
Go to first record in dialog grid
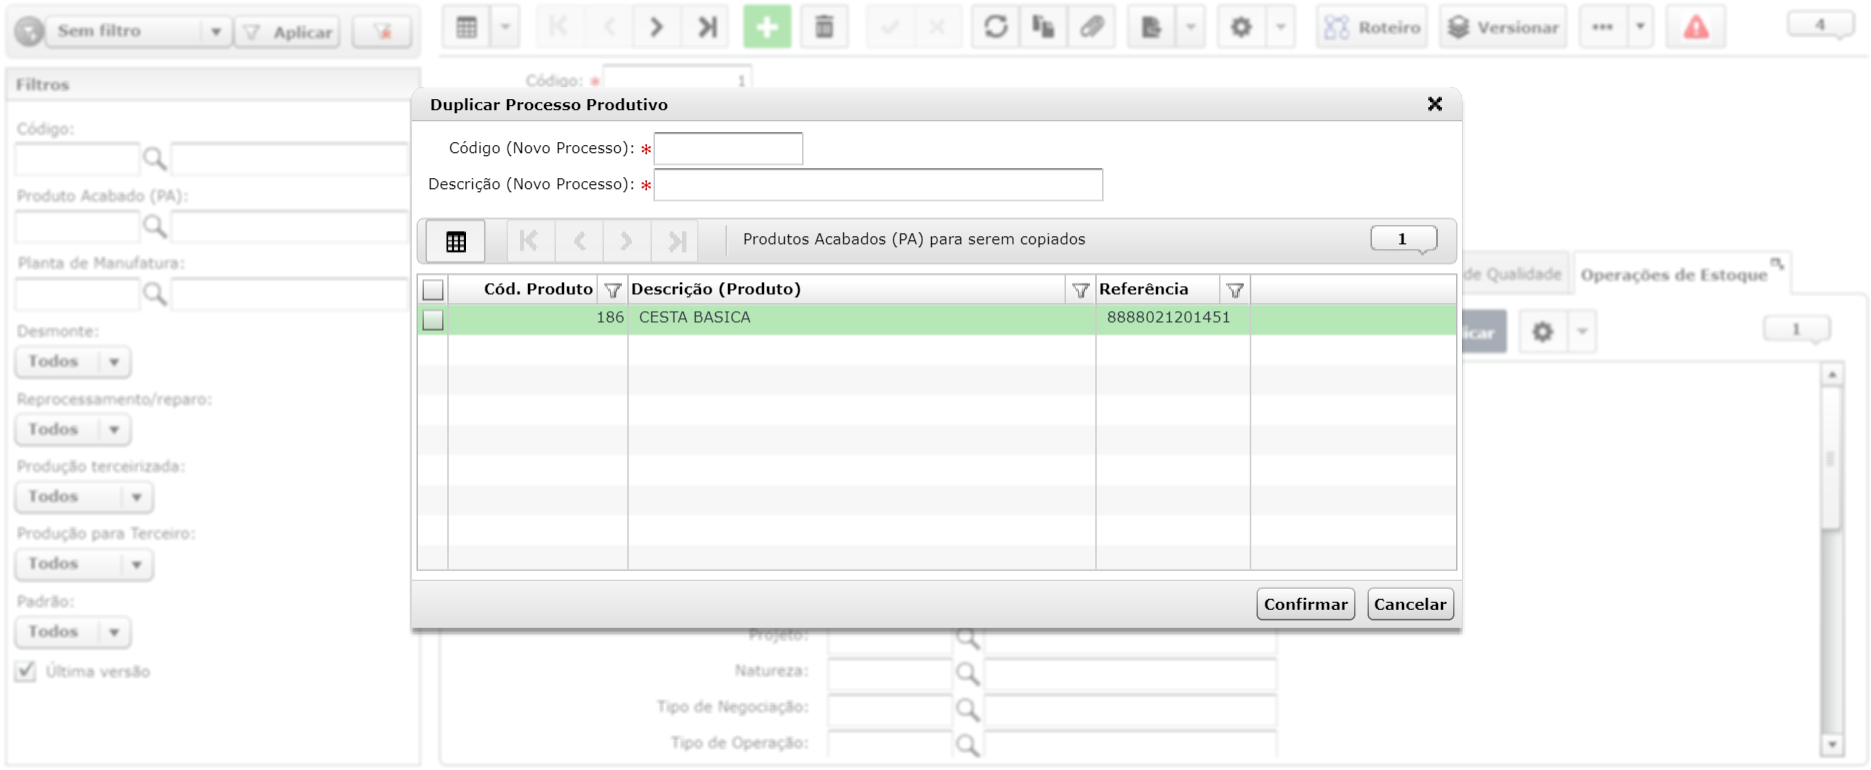529,241
